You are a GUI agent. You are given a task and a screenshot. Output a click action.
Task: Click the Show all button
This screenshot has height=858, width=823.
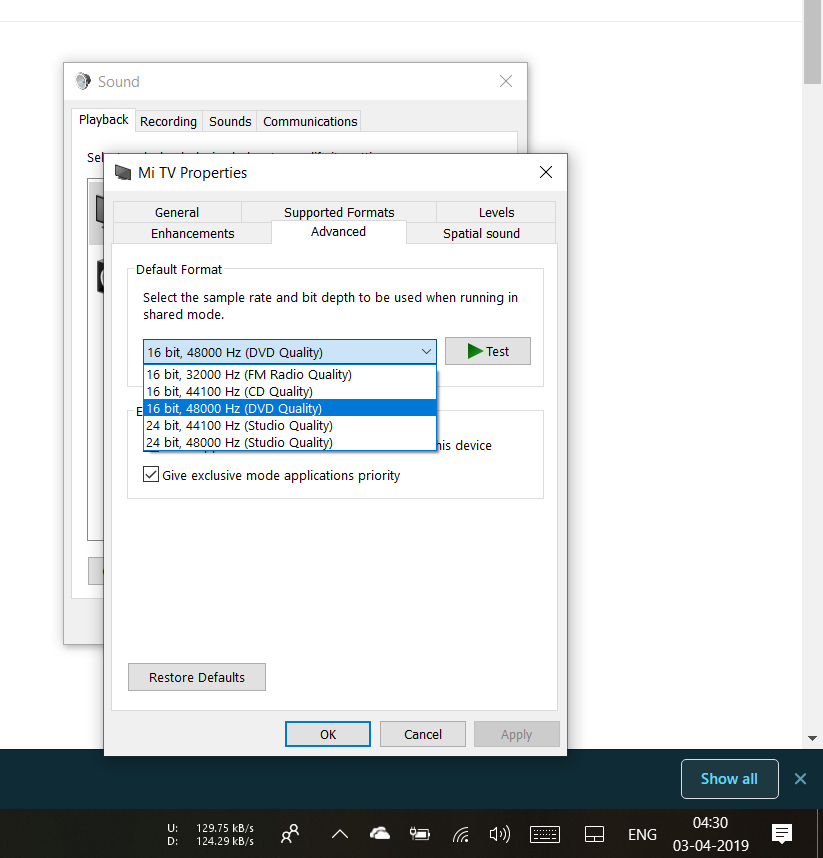[729, 779]
